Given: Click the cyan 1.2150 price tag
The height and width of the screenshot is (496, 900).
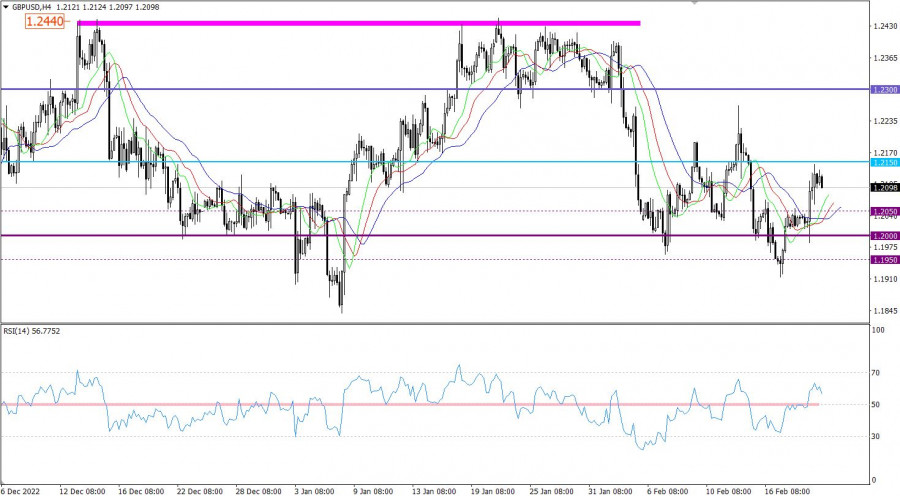Looking at the screenshot, I should [x=884, y=162].
